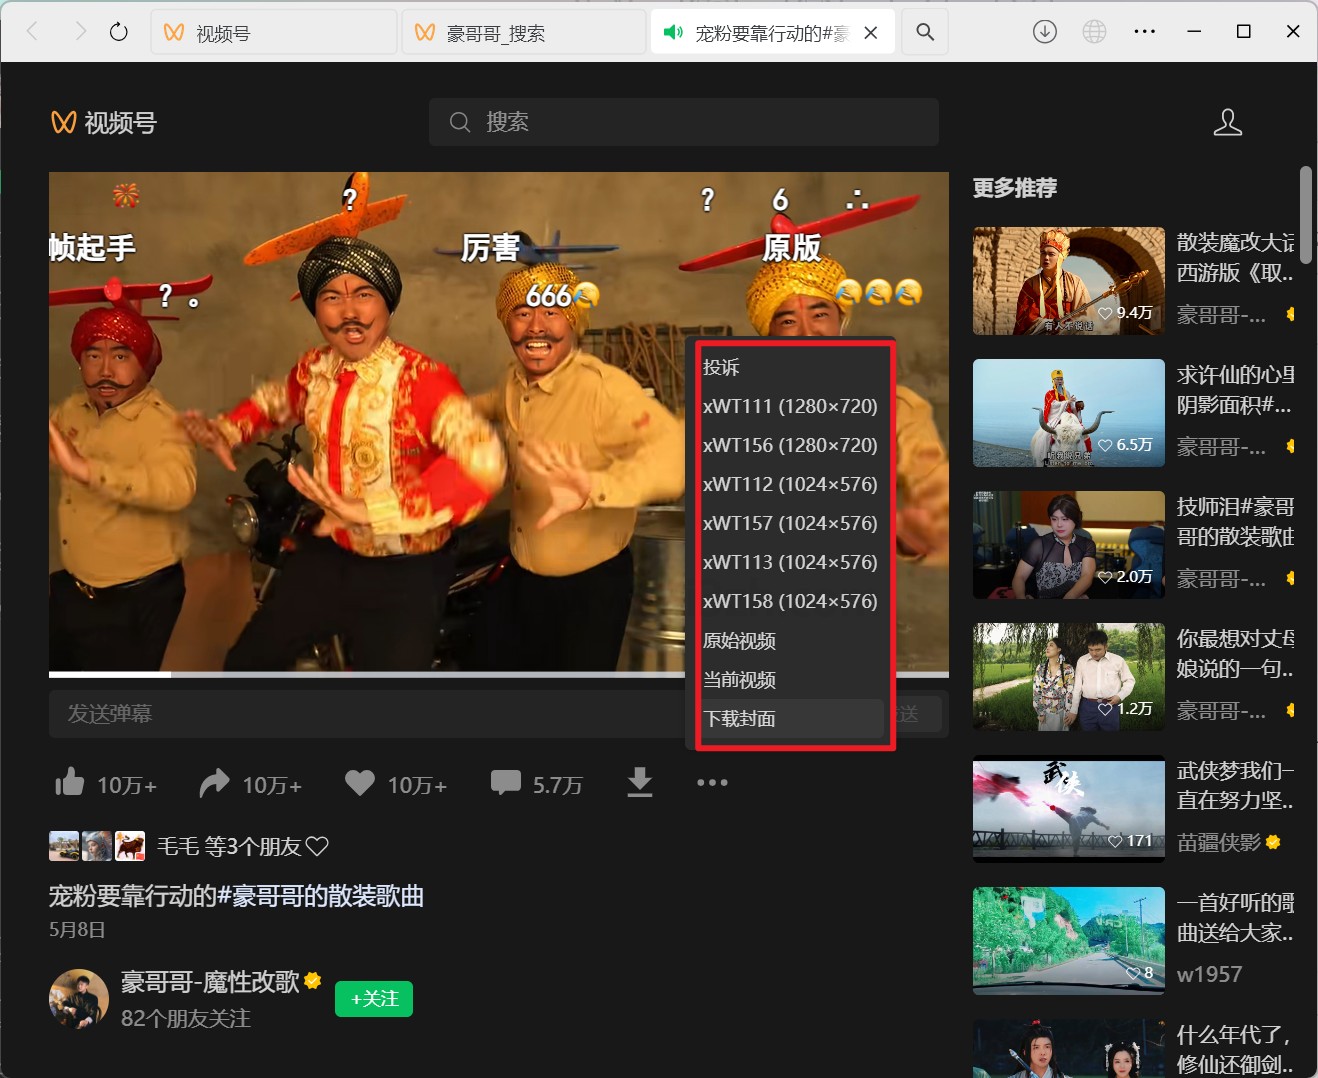Favorite the video with the heart icon

pos(359,783)
